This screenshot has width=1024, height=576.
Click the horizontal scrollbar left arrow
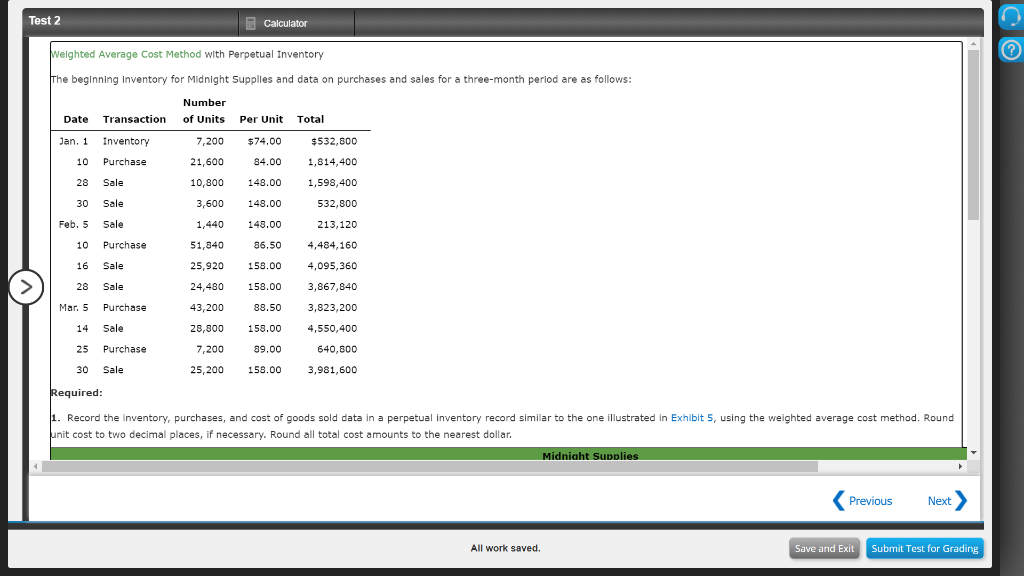pos(34,465)
